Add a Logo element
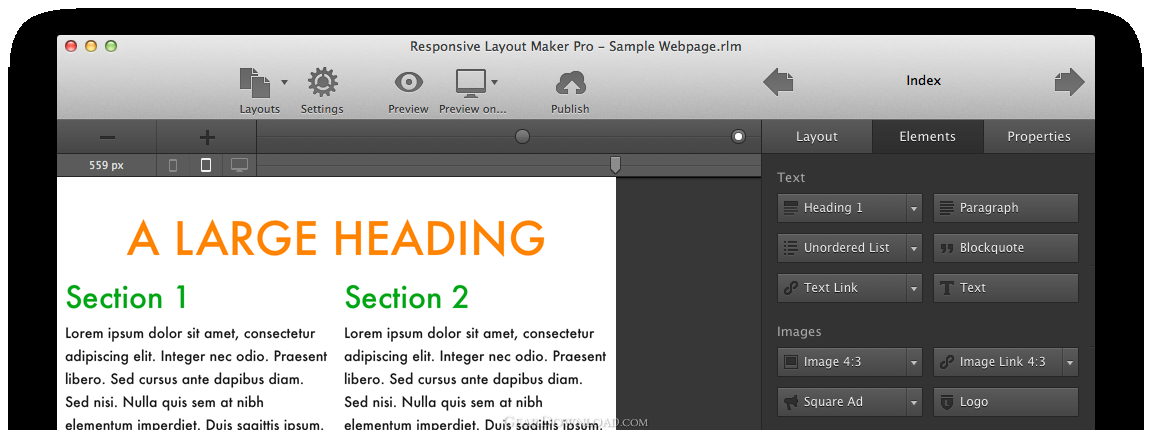This screenshot has width=1152, height=430. 1006,402
